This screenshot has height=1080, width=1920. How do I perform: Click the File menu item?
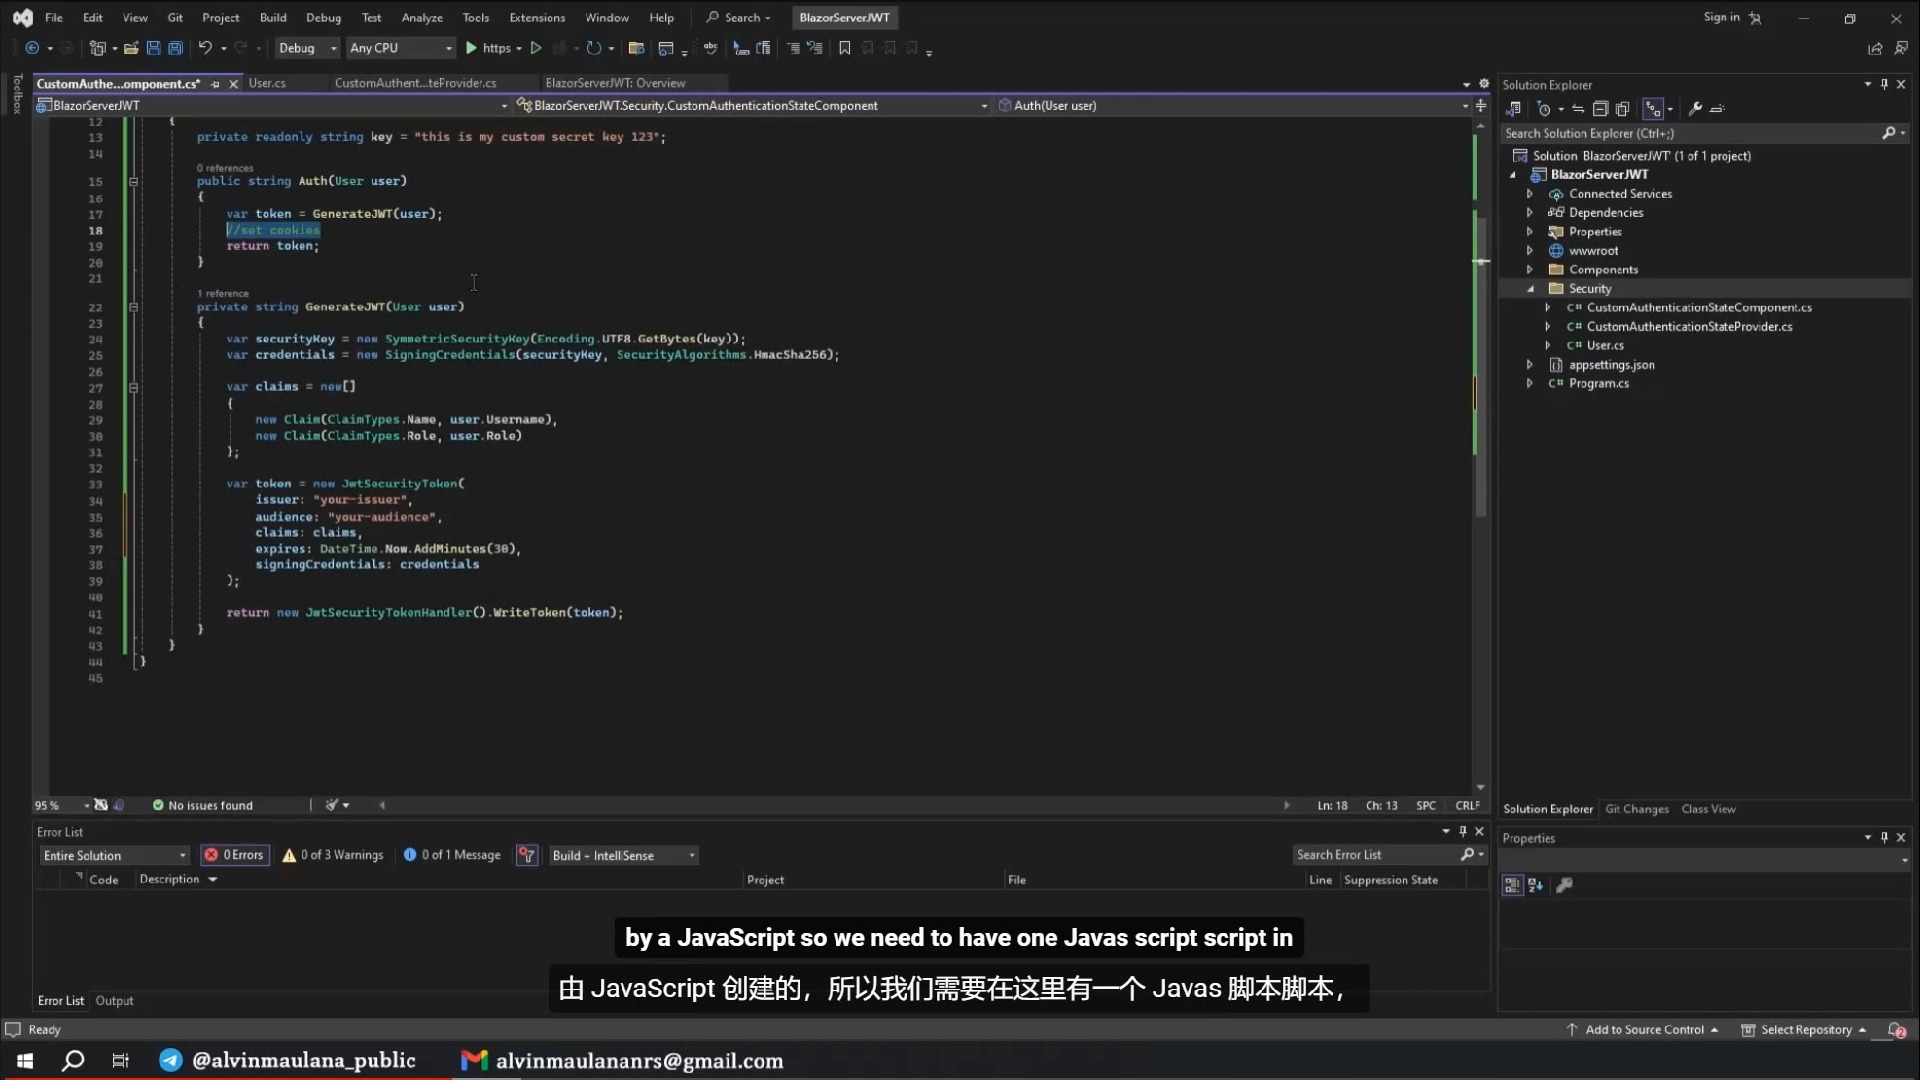coord(53,17)
